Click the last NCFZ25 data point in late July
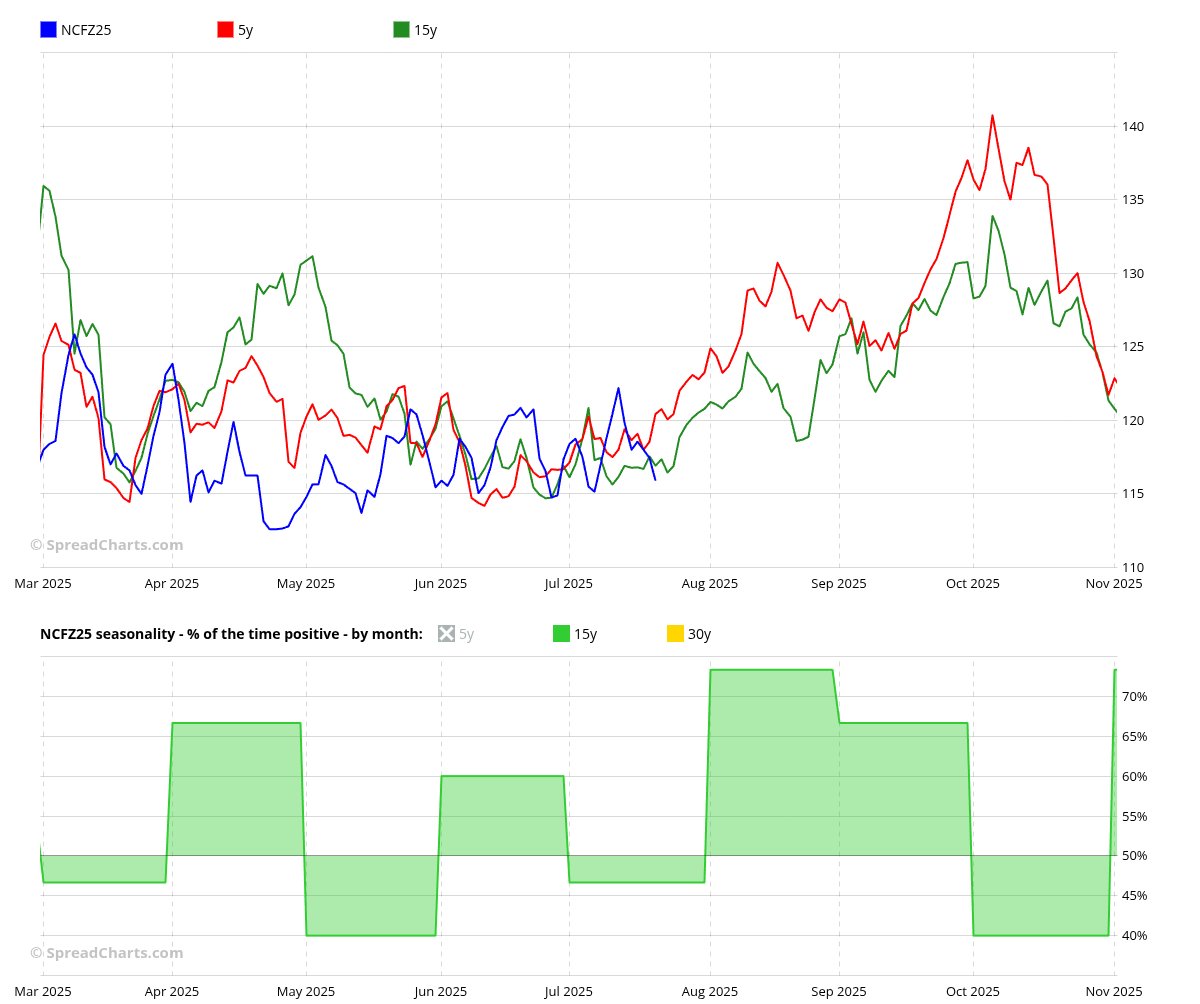 click(x=655, y=480)
